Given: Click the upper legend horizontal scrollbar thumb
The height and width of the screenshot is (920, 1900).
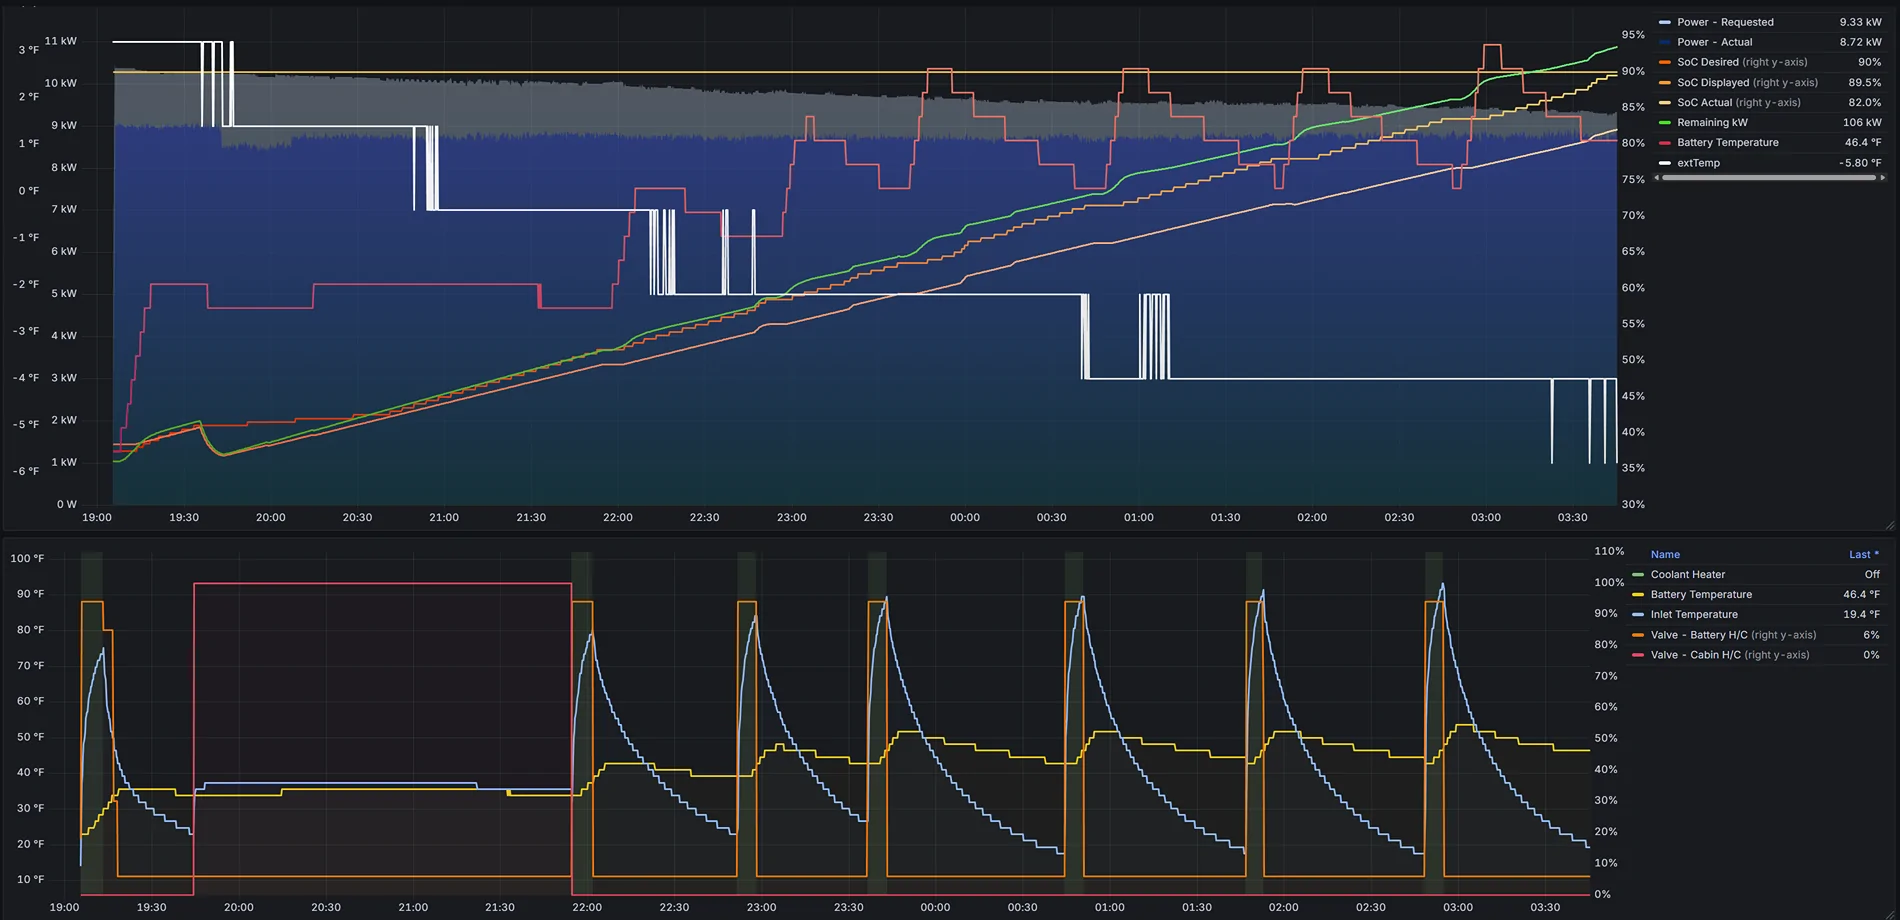Looking at the screenshot, I should tap(1768, 178).
